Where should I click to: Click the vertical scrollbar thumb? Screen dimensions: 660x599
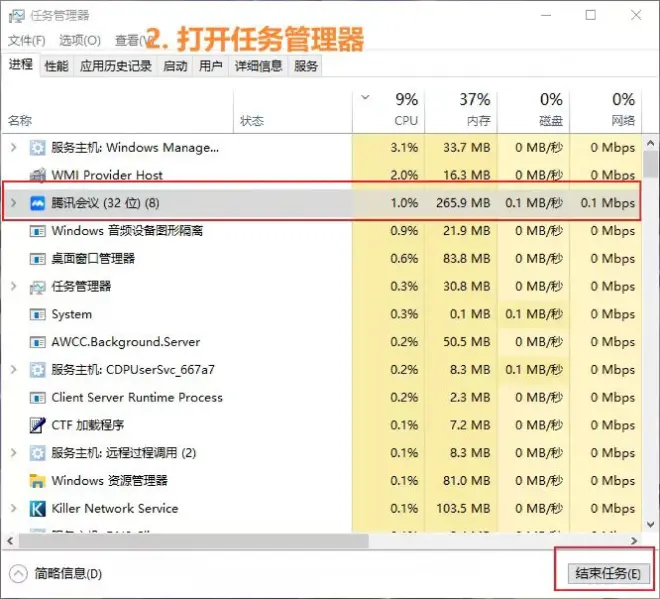tap(651, 164)
